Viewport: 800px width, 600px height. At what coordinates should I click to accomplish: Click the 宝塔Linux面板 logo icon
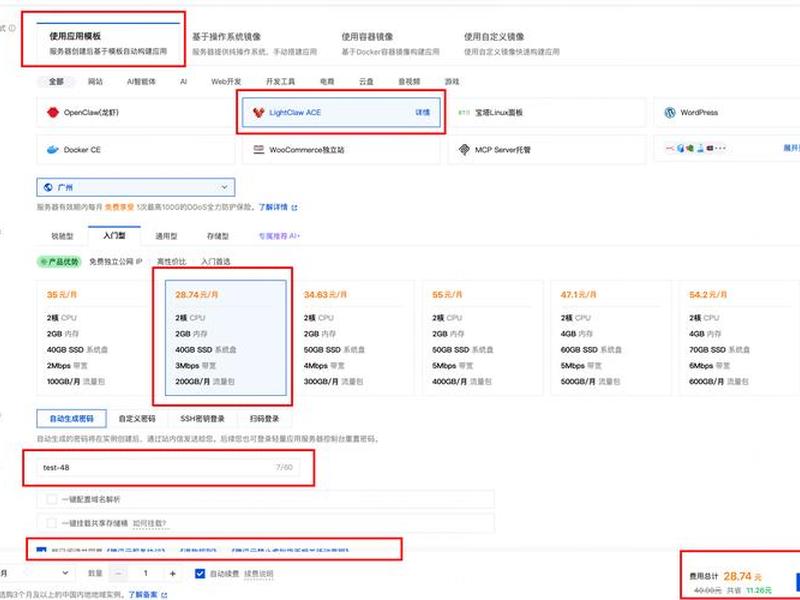(x=464, y=112)
